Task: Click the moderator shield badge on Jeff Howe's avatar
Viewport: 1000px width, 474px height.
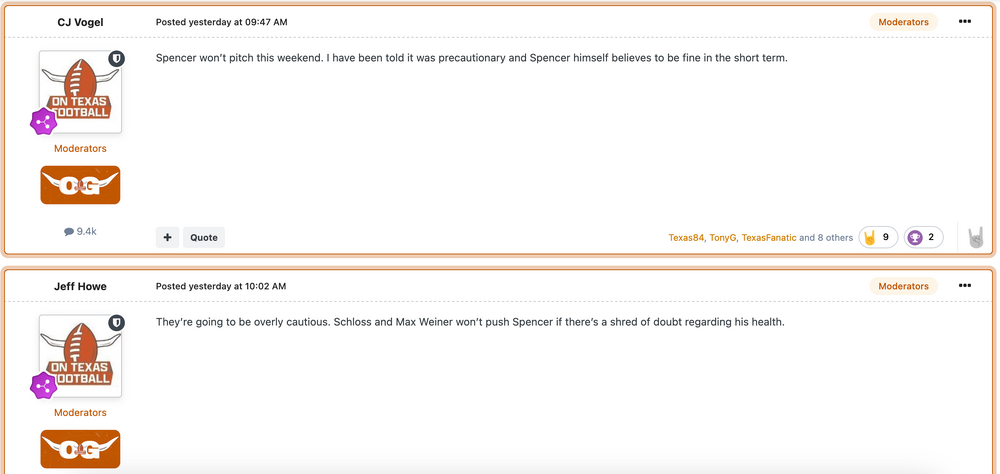Action: click(x=116, y=323)
